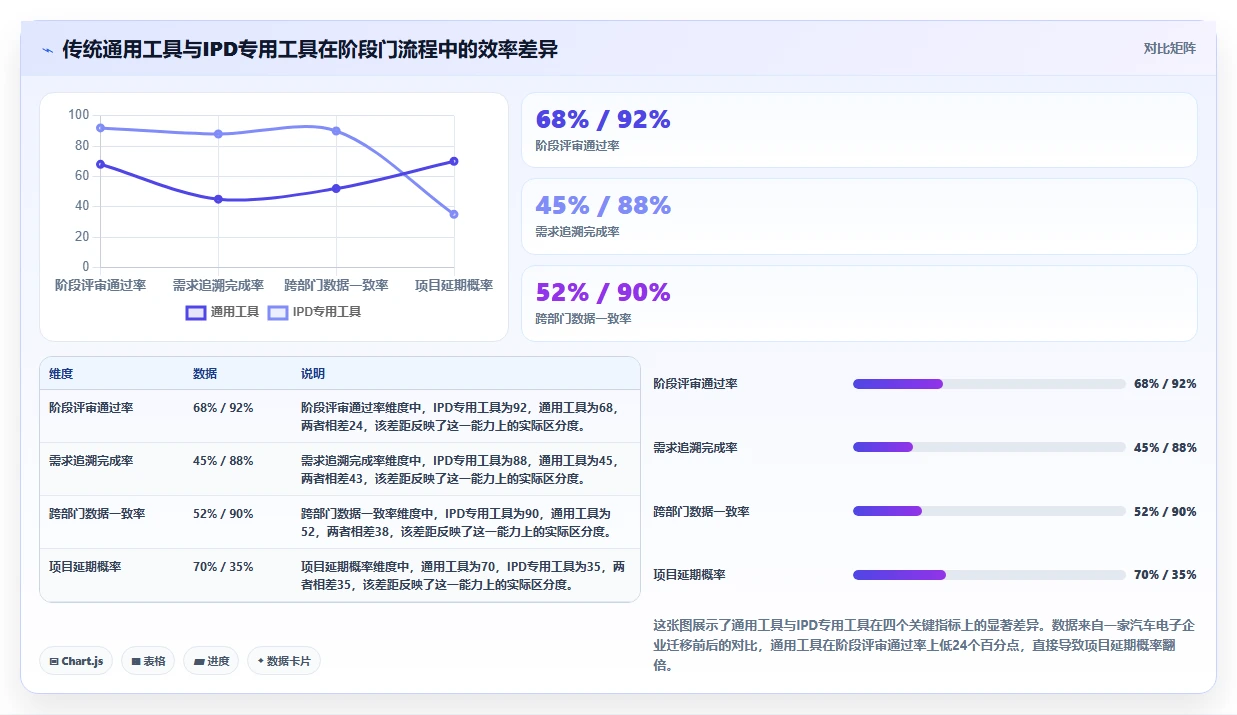Screen dimensions: 1237x715
Task: Click the pulse icon beside the title
Action: [47, 50]
